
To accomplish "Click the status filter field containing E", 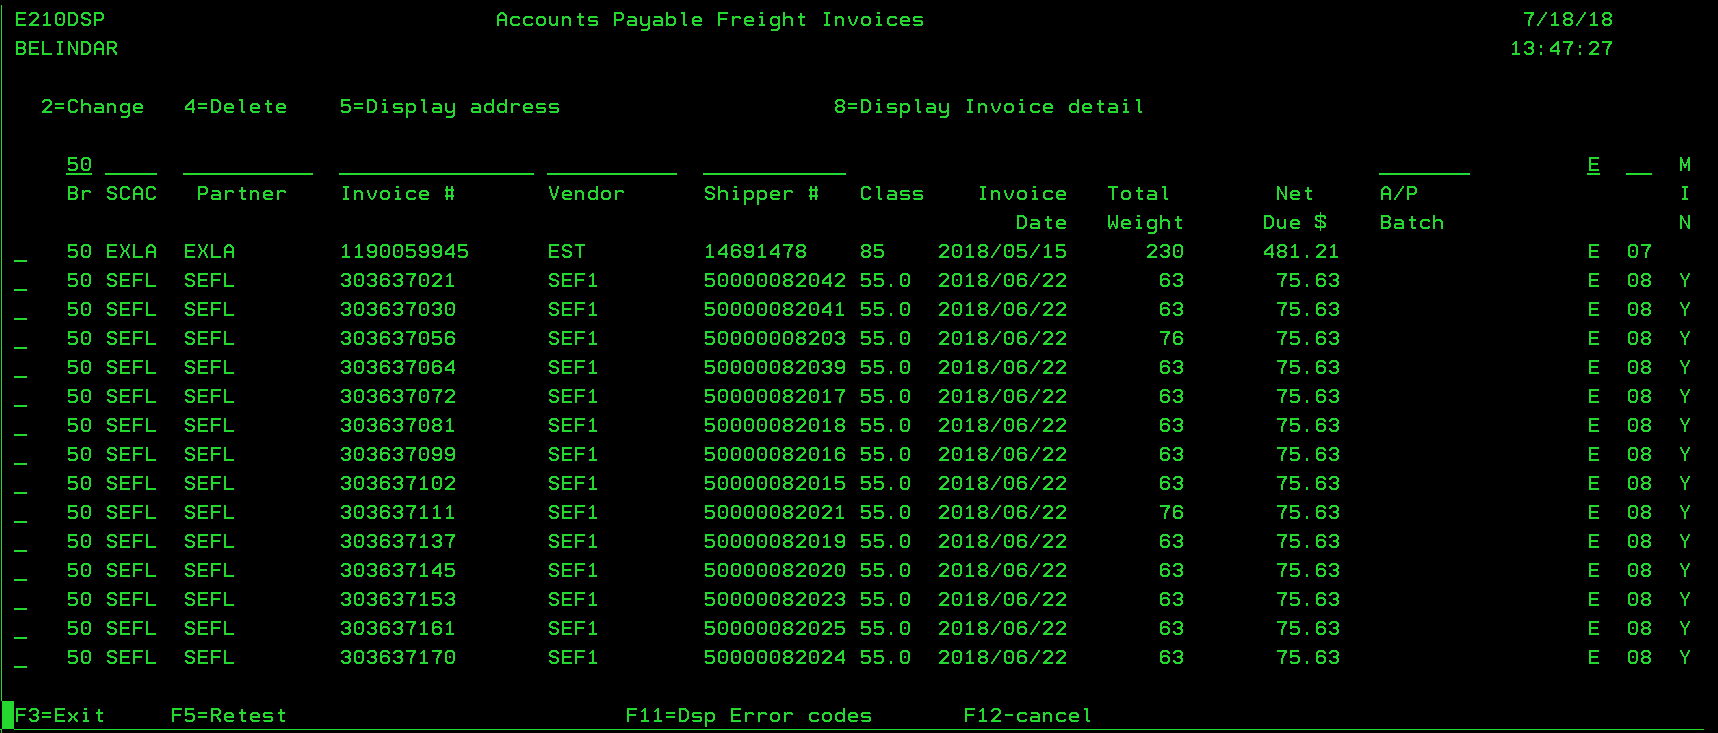I will pyautogui.click(x=1593, y=165).
